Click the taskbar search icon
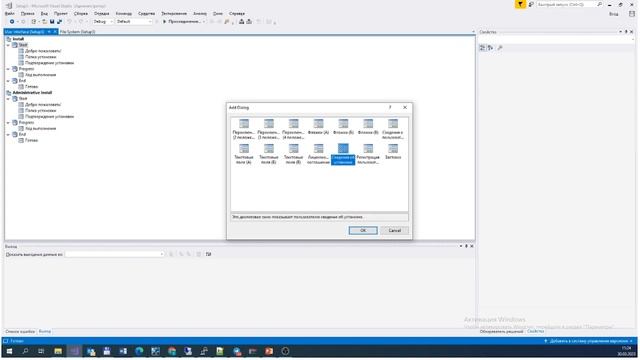This screenshot has width=640, height=360. (x=25, y=351)
